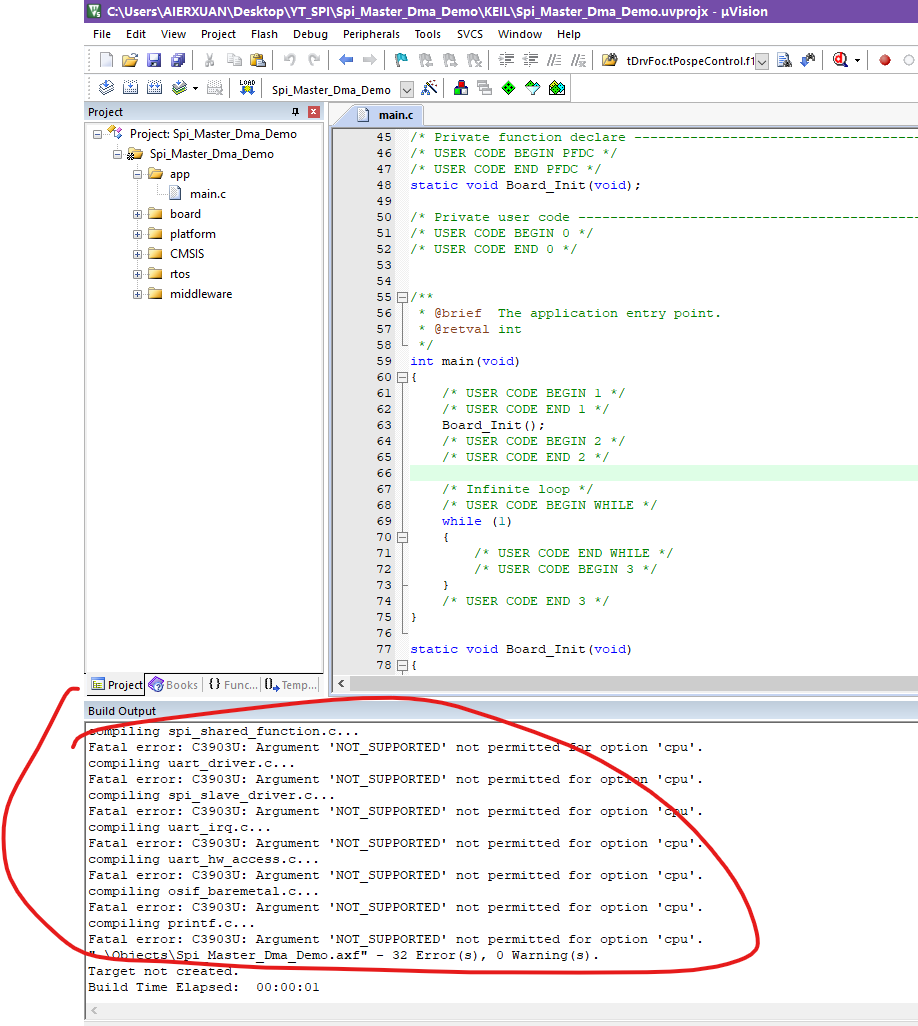Viewport: 918px width, 1026px height.
Task: Insert or remove a bookmark flag
Action: tap(401, 60)
